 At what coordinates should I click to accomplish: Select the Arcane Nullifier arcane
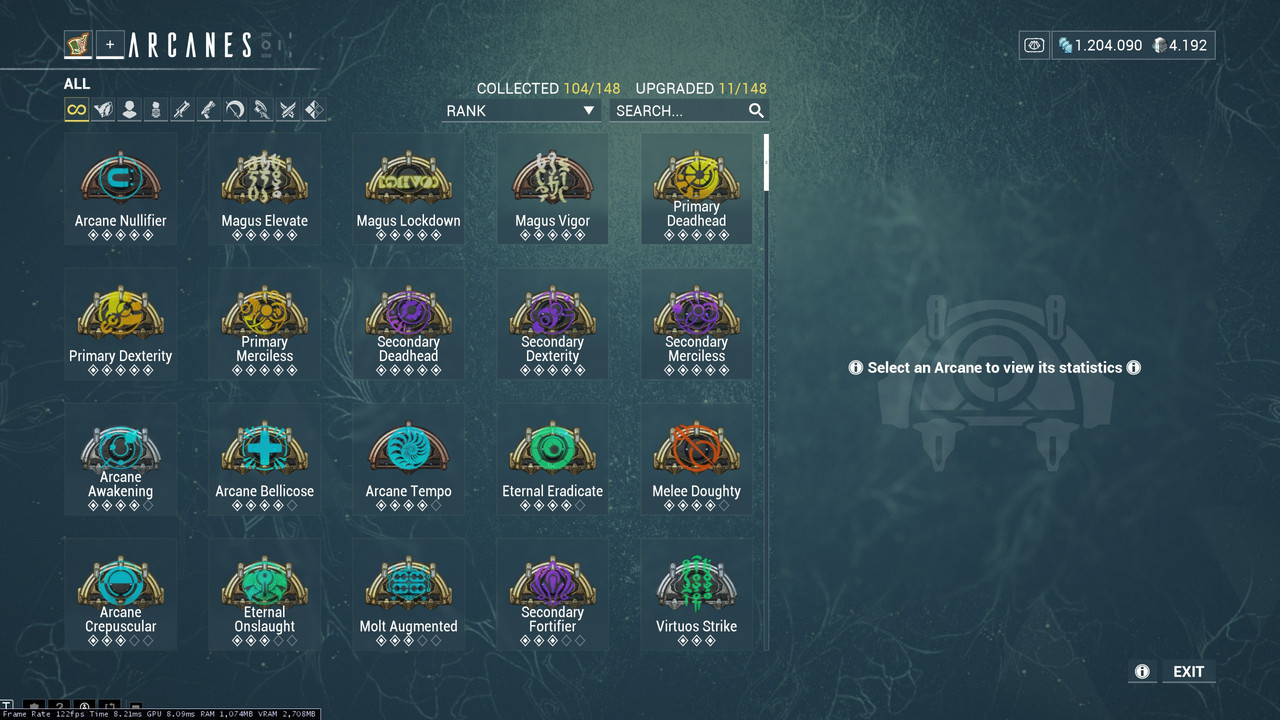click(x=121, y=190)
